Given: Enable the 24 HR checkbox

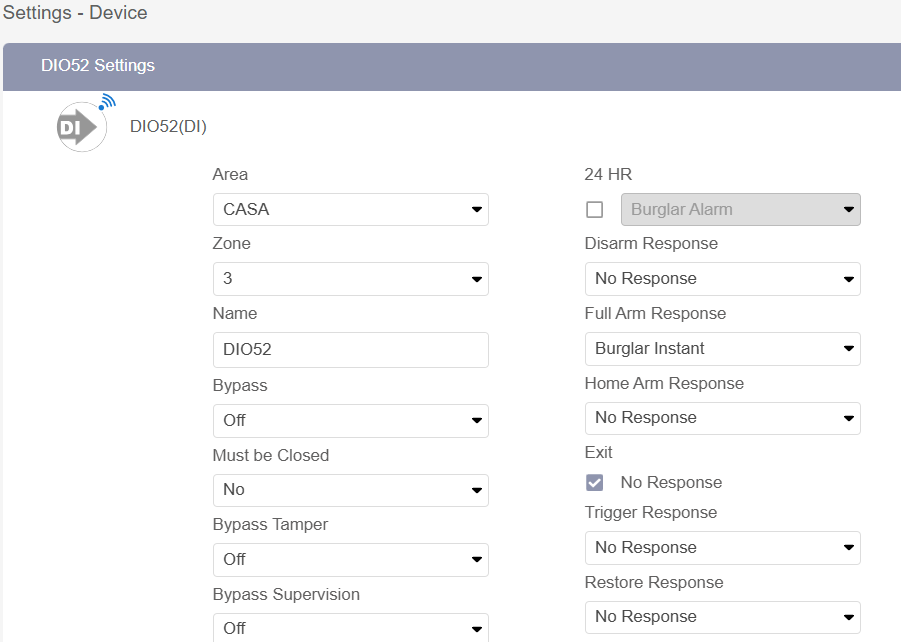Looking at the screenshot, I should click(595, 210).
